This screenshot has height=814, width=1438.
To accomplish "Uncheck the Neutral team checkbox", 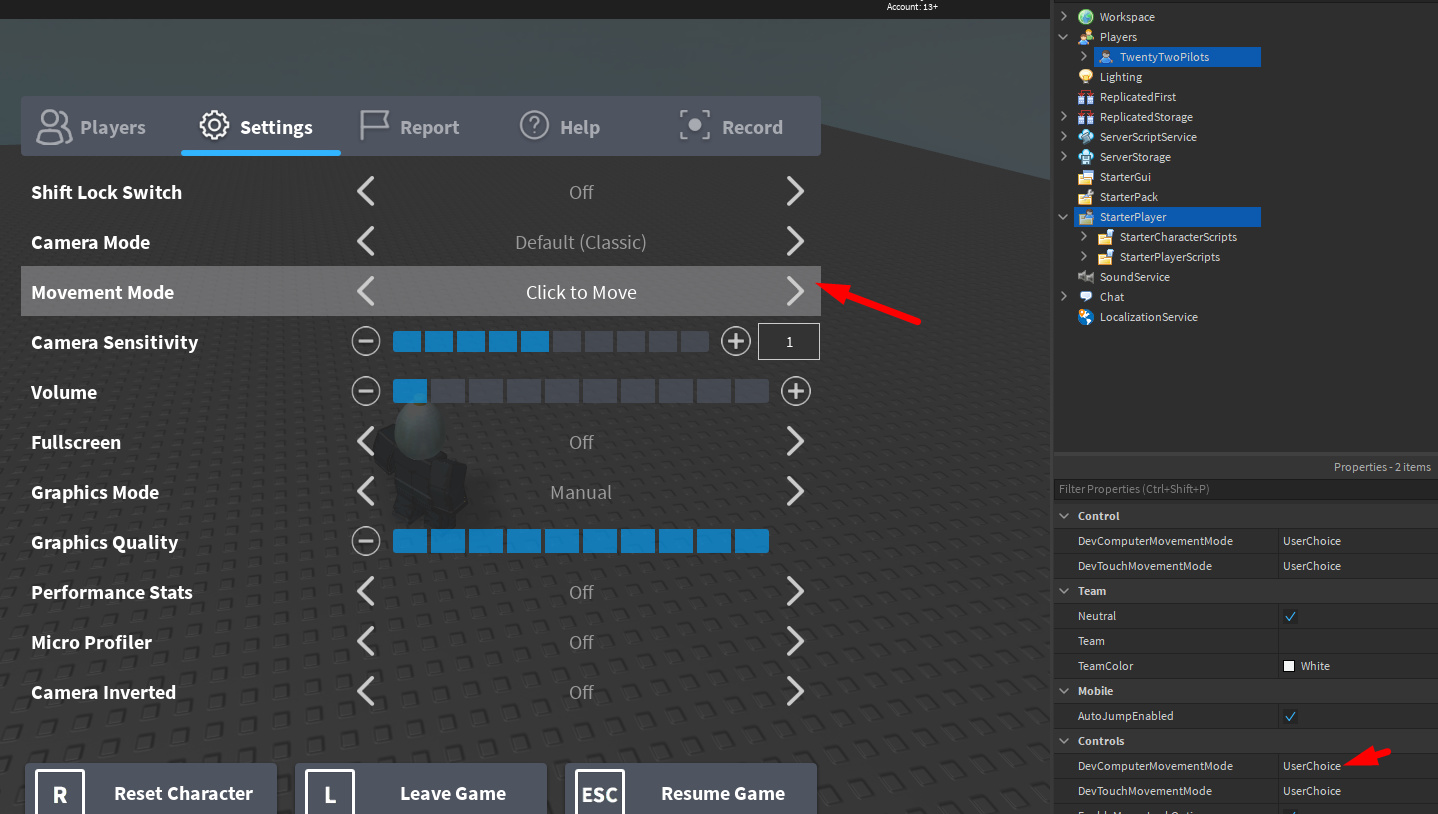I will tap(1290, 616).
